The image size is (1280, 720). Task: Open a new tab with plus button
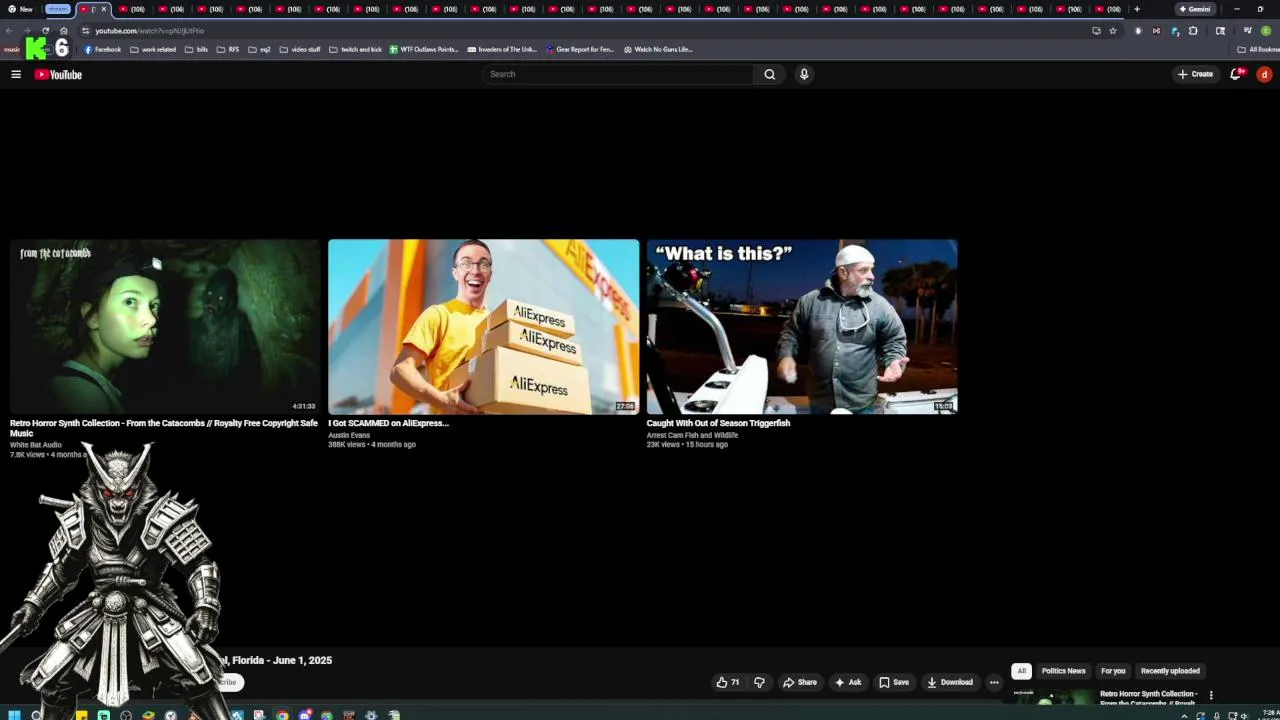tap(1136, 9)
